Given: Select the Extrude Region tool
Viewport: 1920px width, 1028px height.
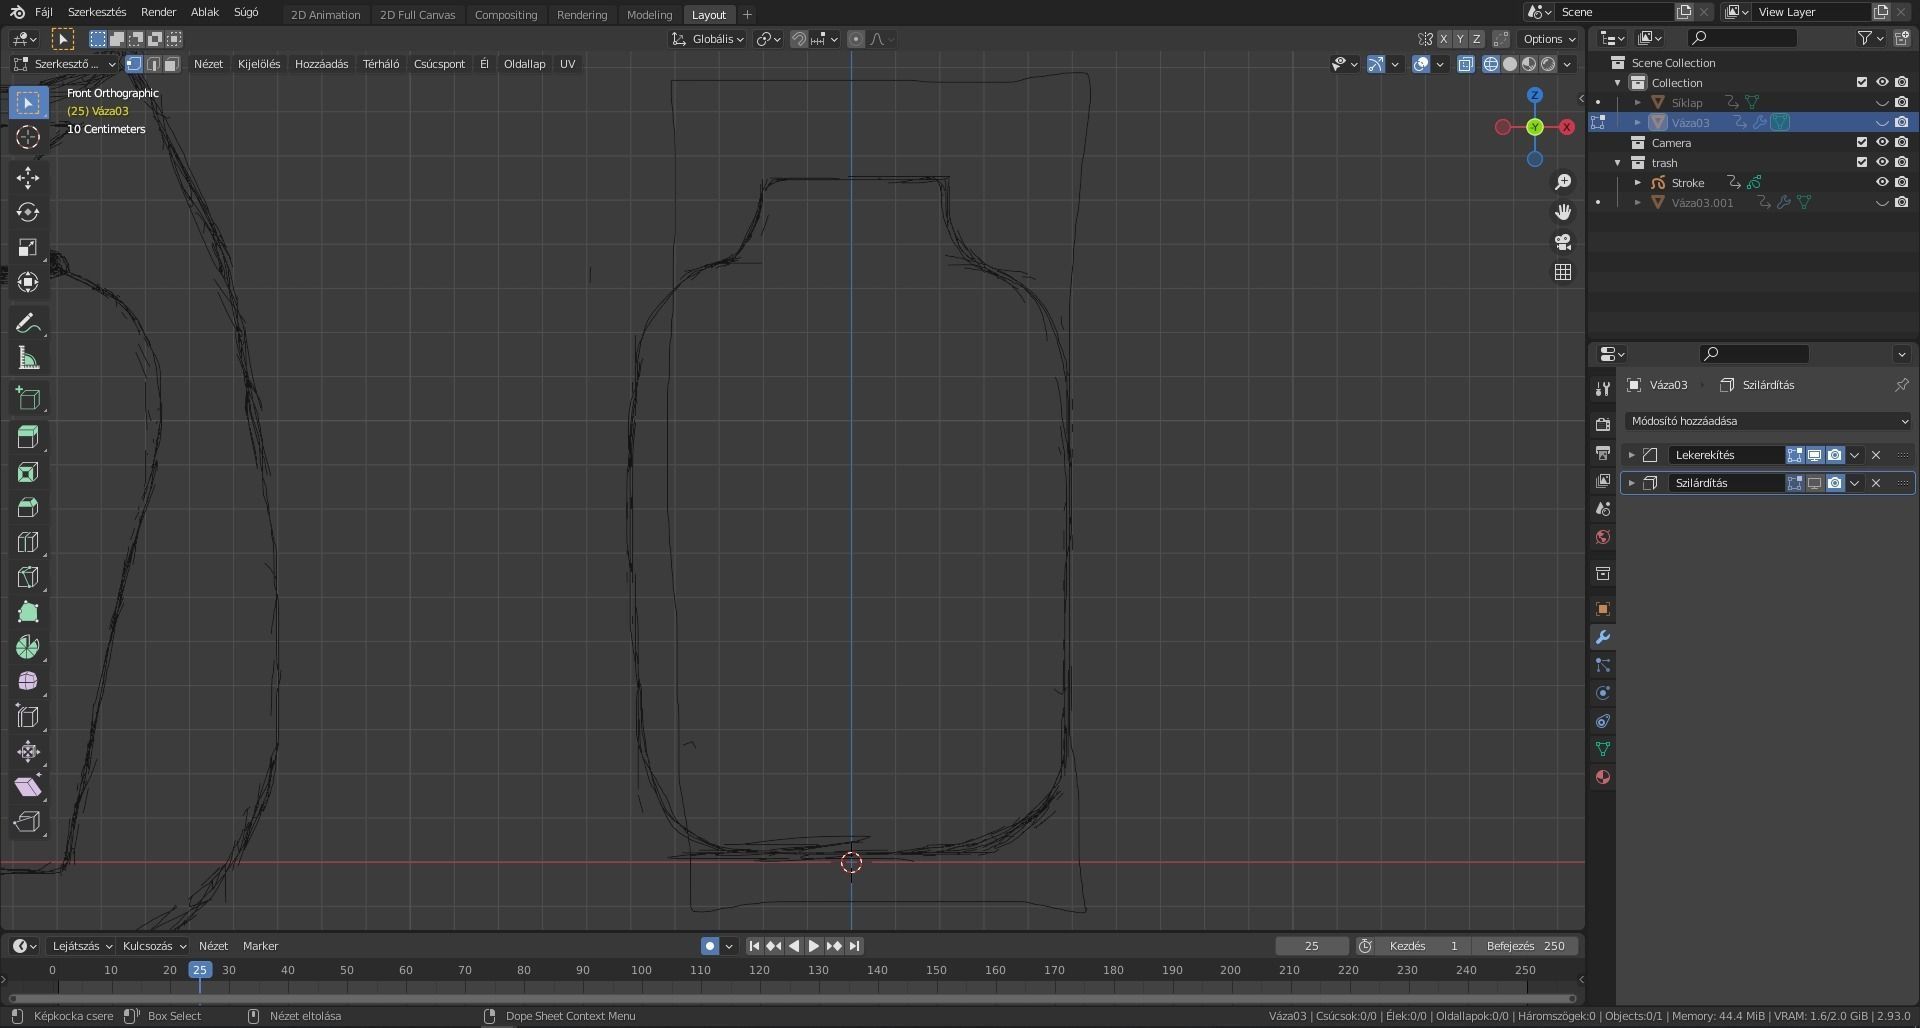Looking at the screenshot, I should 28,437.
